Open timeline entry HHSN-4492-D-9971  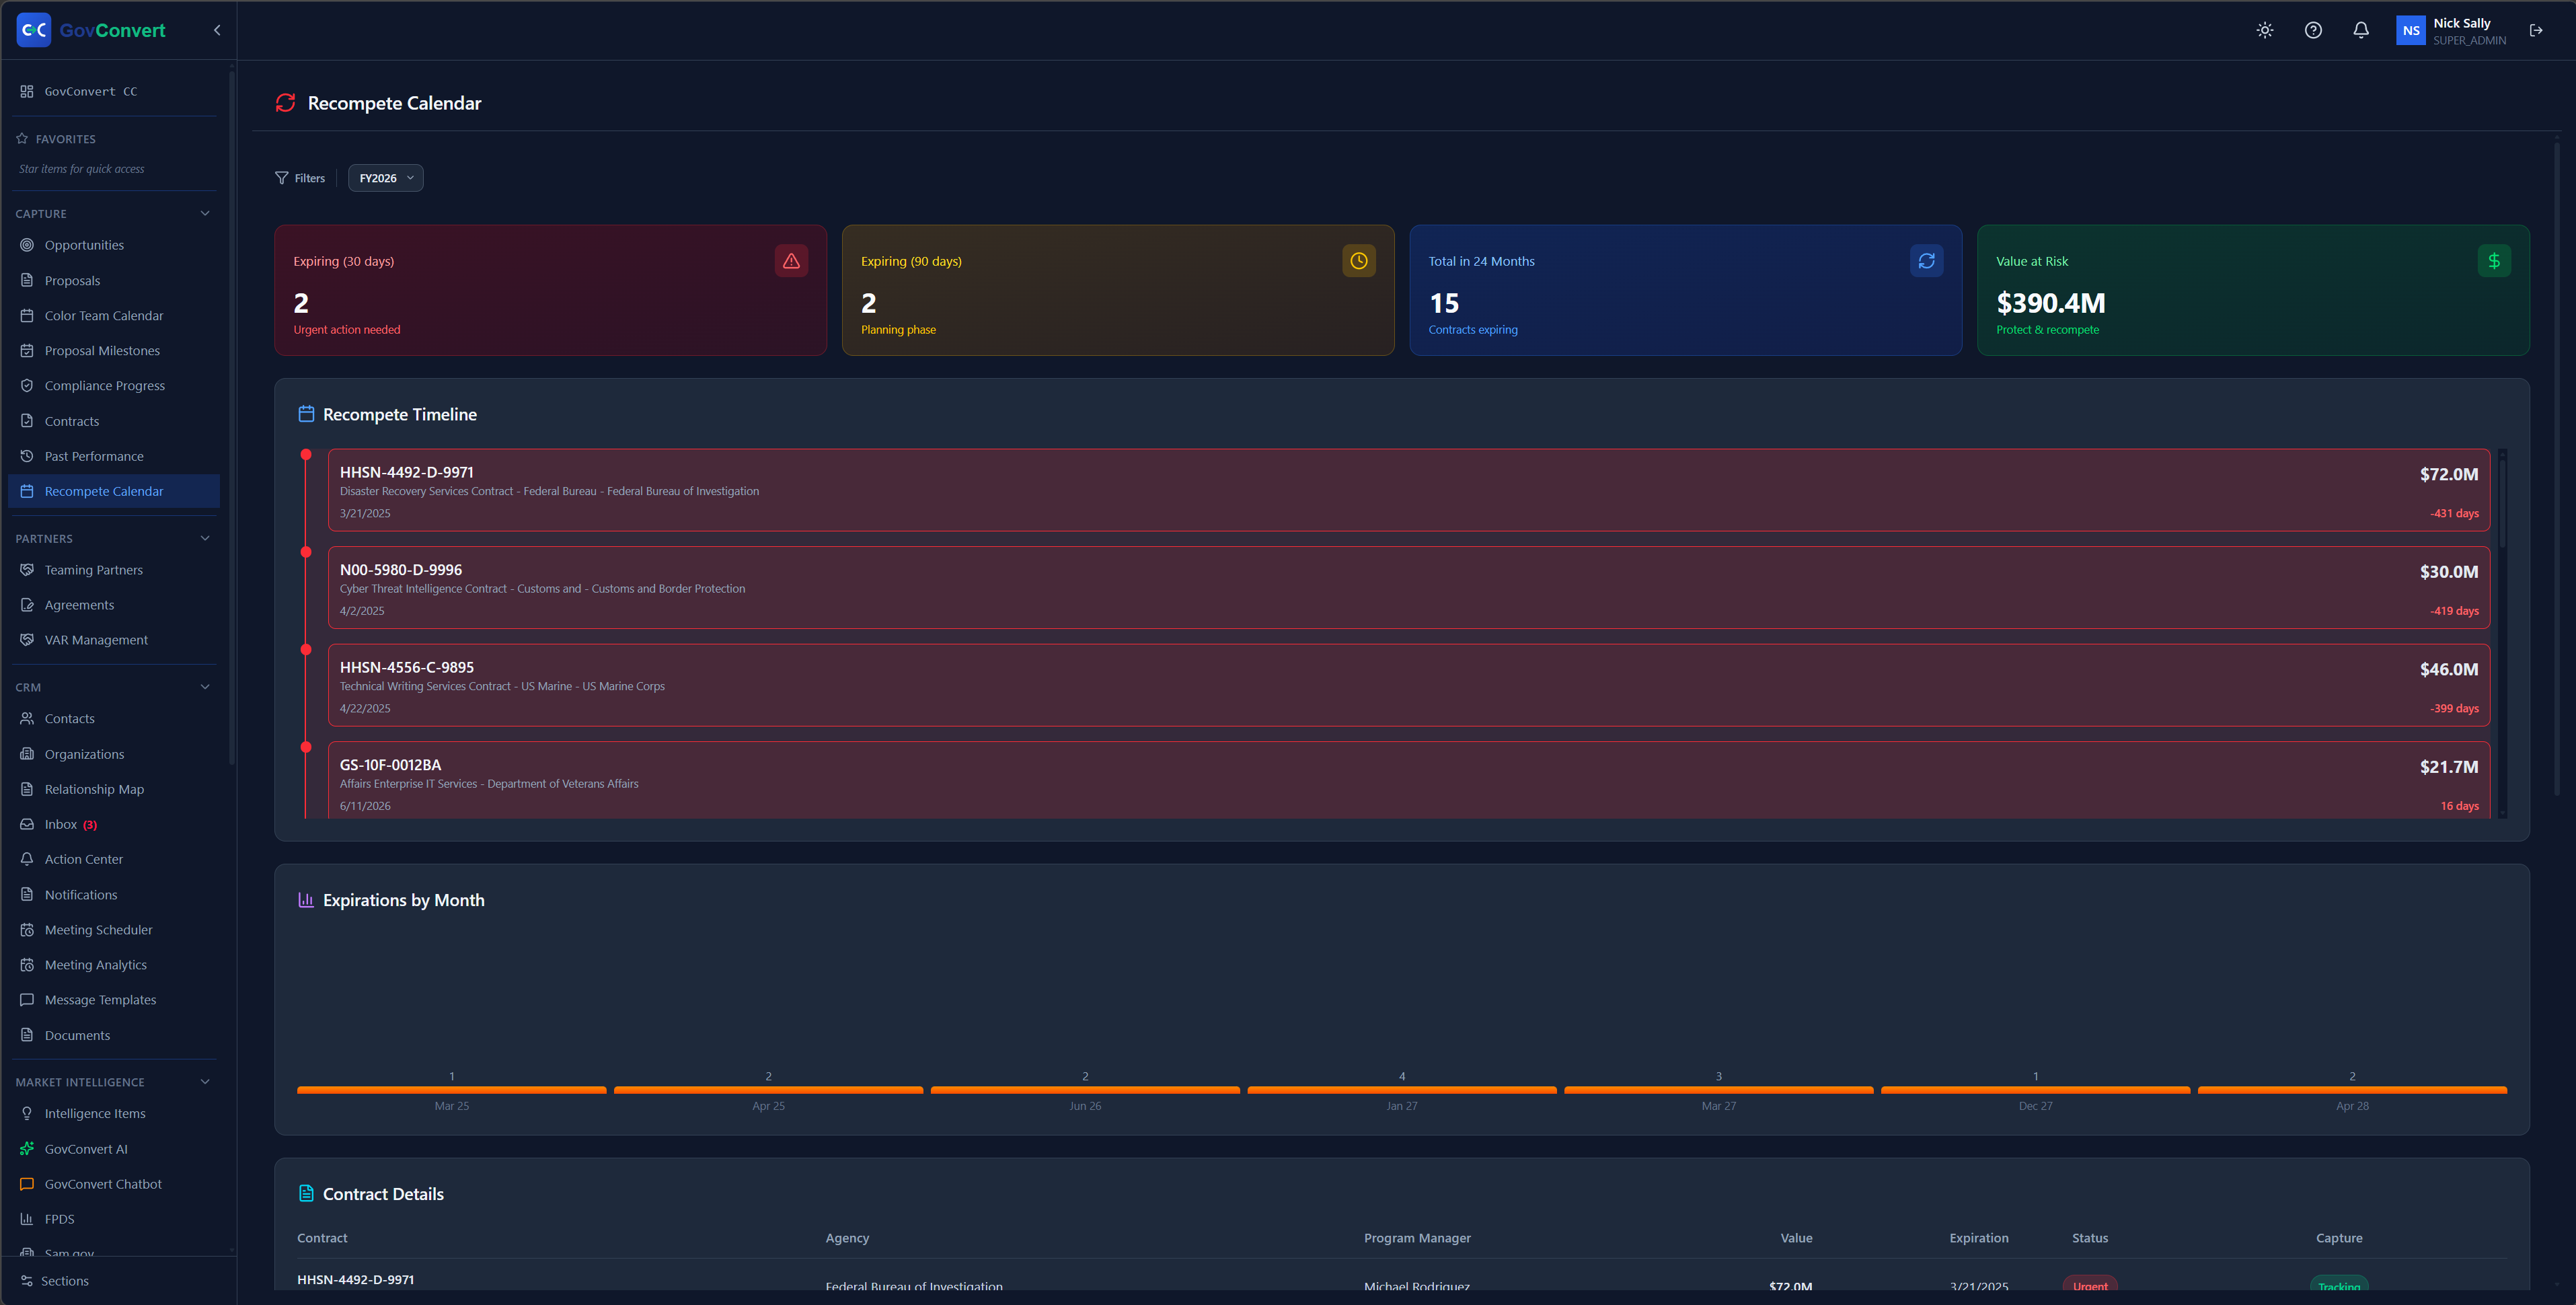pyautogui.click(x=1409, y=490)
